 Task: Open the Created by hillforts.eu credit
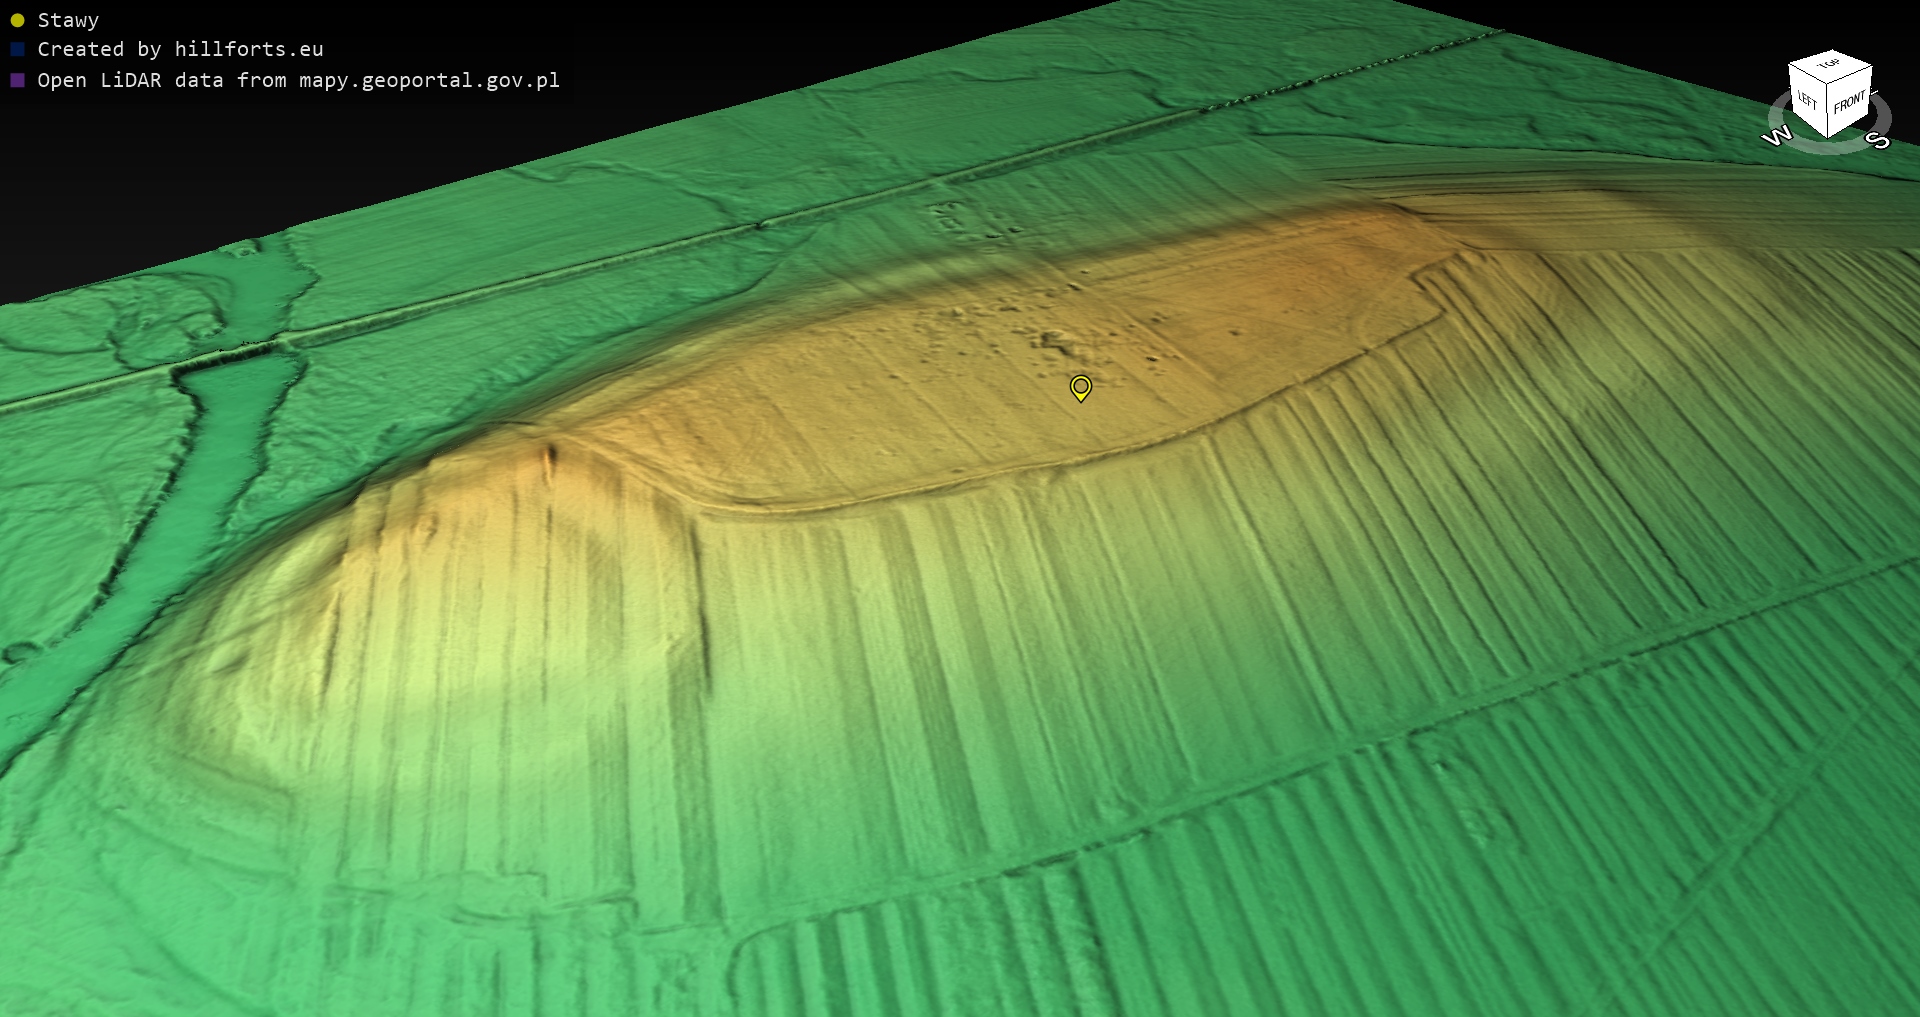pyautogui.click(x=180, y=49)
